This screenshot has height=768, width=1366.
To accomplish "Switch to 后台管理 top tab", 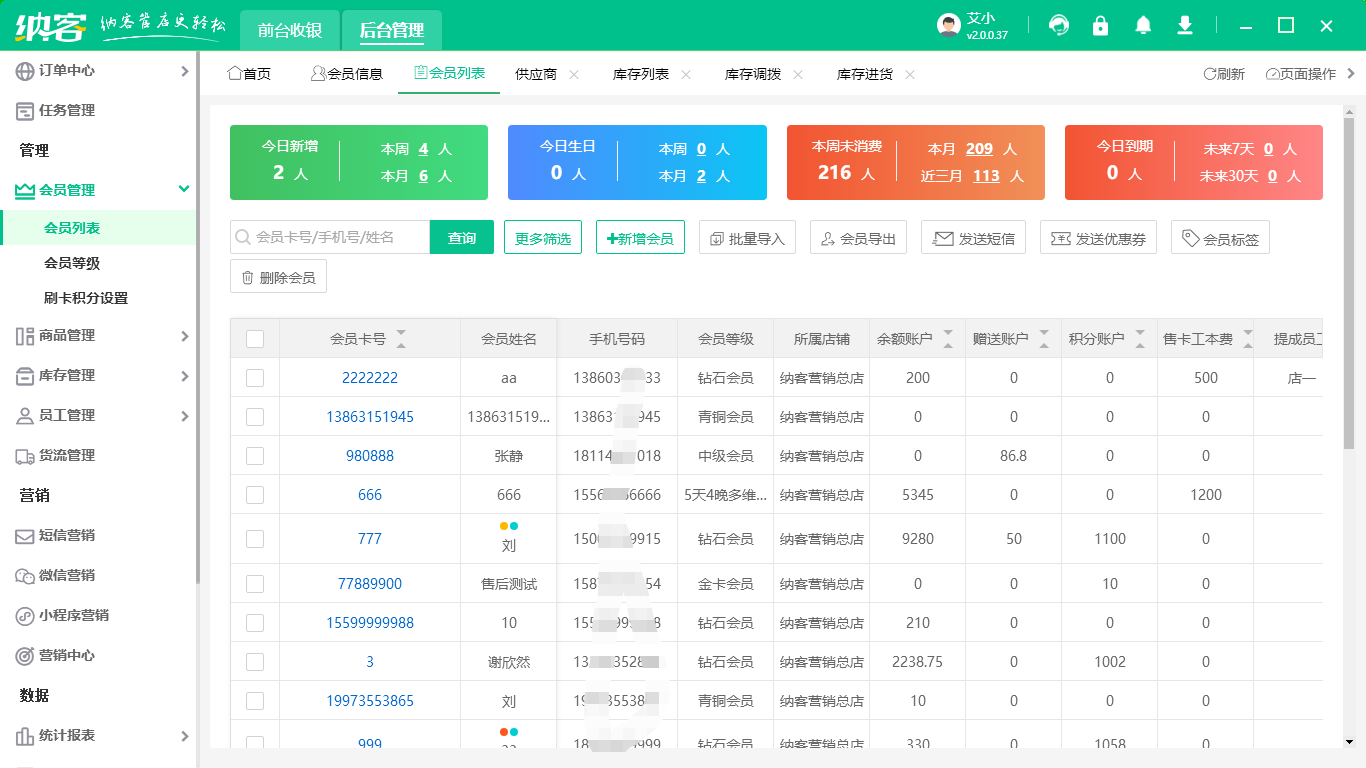I will click(392, 31).
